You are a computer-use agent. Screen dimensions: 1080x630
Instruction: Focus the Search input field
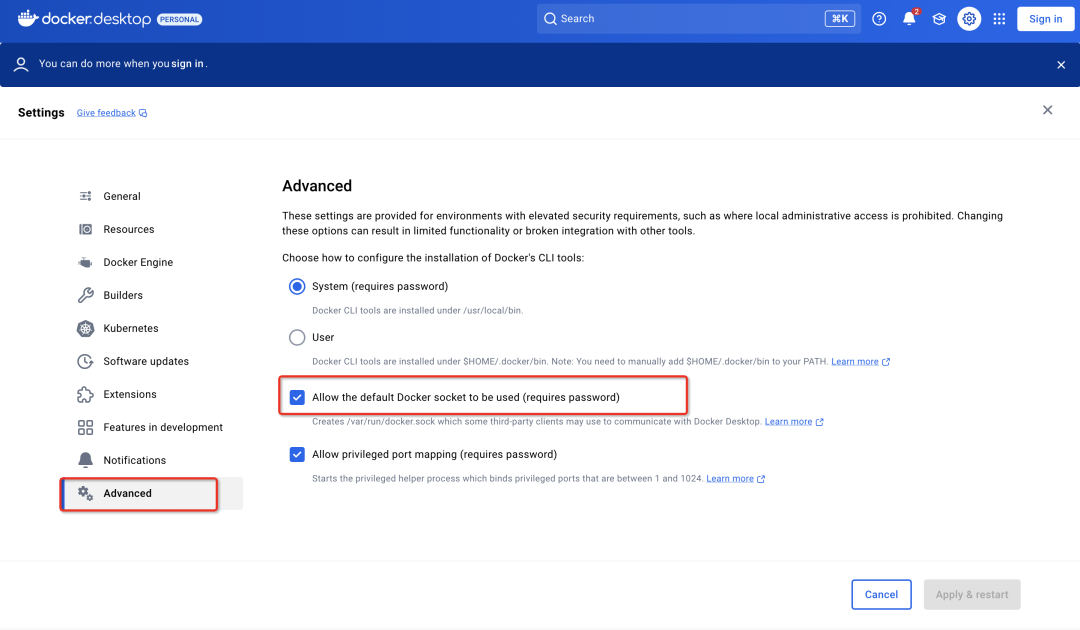coord(698,19)
